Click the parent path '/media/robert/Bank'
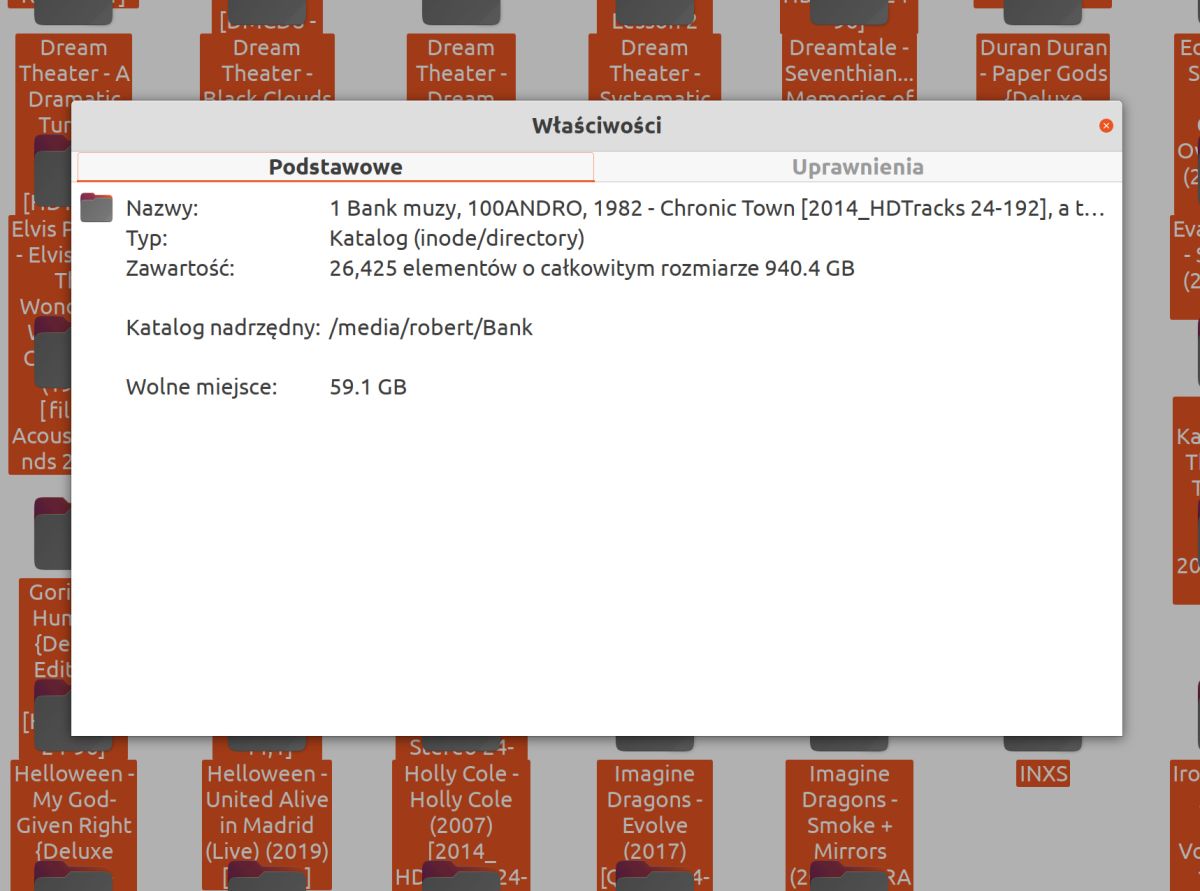 pyautogui.click(x=431, y=328)
